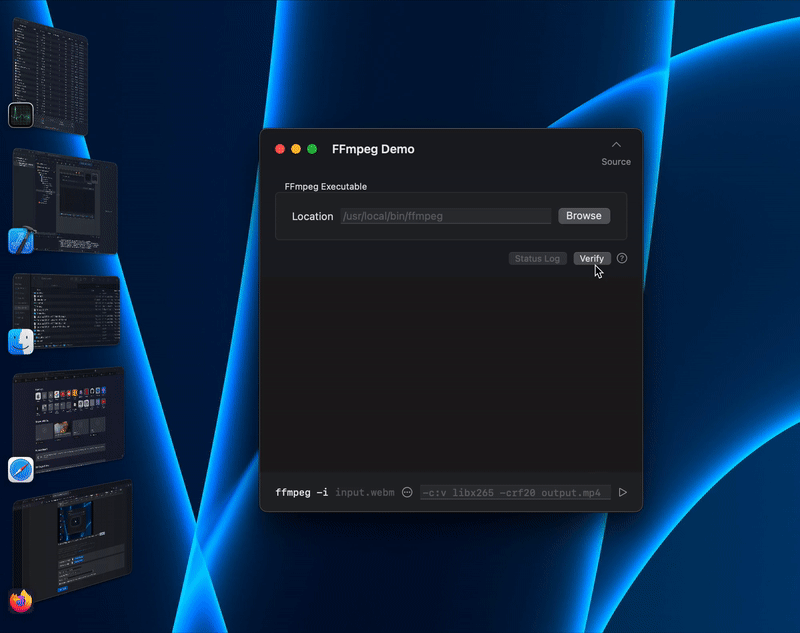Screen dimensions: 800x633
Task: Minimize the FFmpeg Demo window
Action: tap(296, 149)
